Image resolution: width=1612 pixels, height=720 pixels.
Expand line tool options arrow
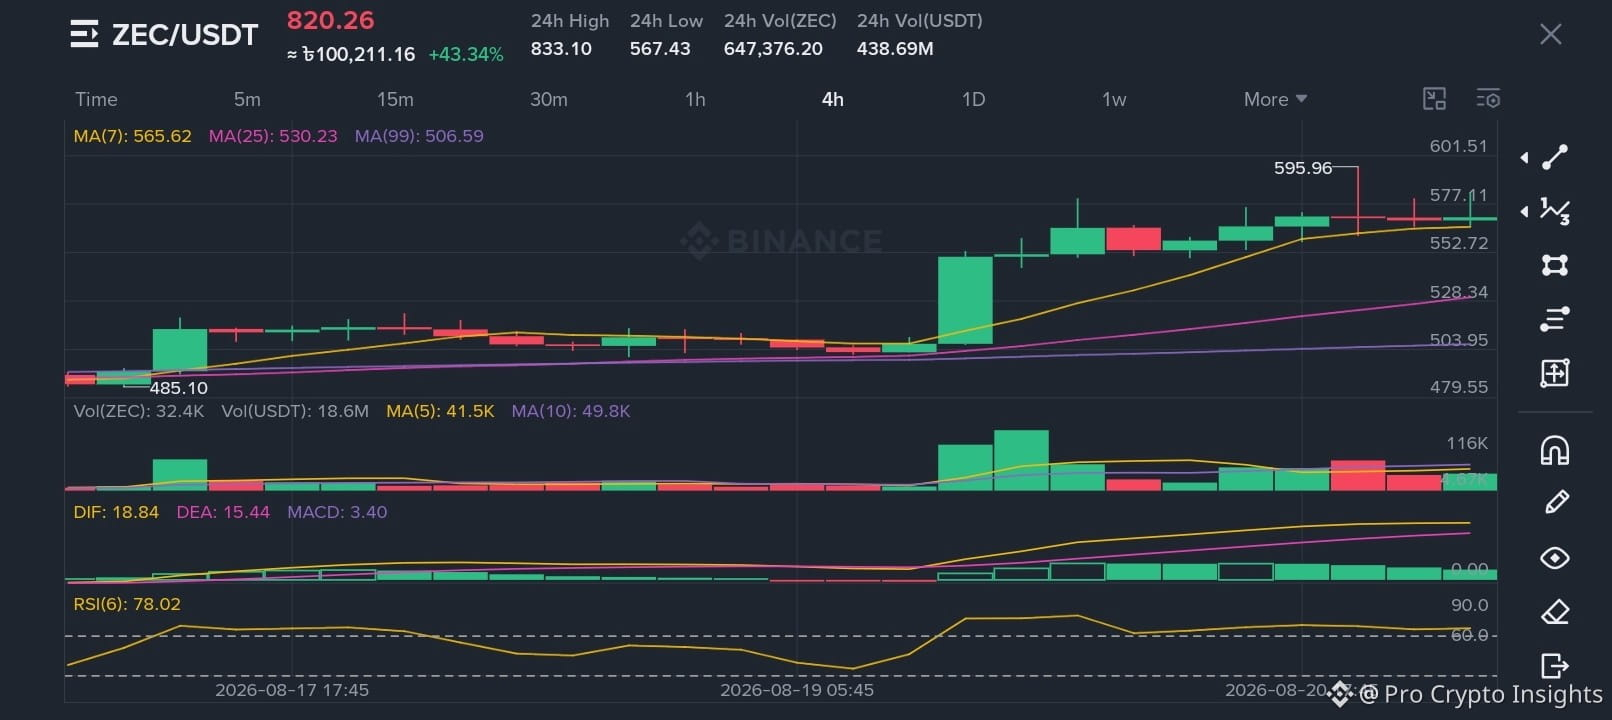tap(1524, 157)
